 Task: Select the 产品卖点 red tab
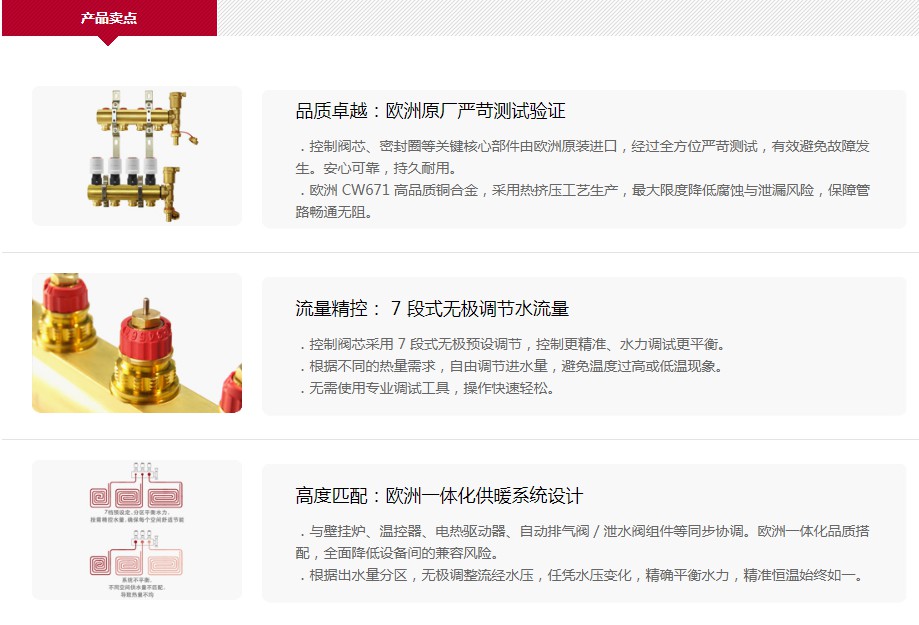(x=110, y=18)
